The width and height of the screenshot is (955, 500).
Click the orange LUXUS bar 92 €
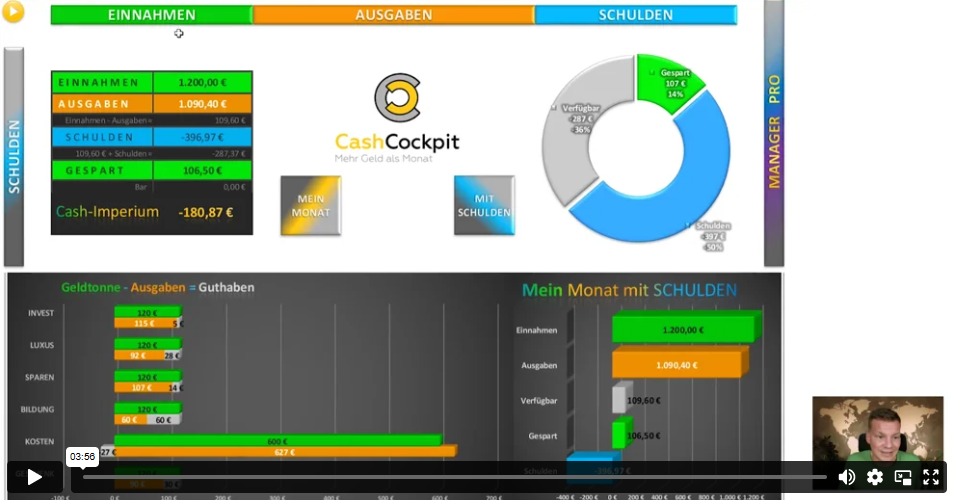tap(139, 356)
